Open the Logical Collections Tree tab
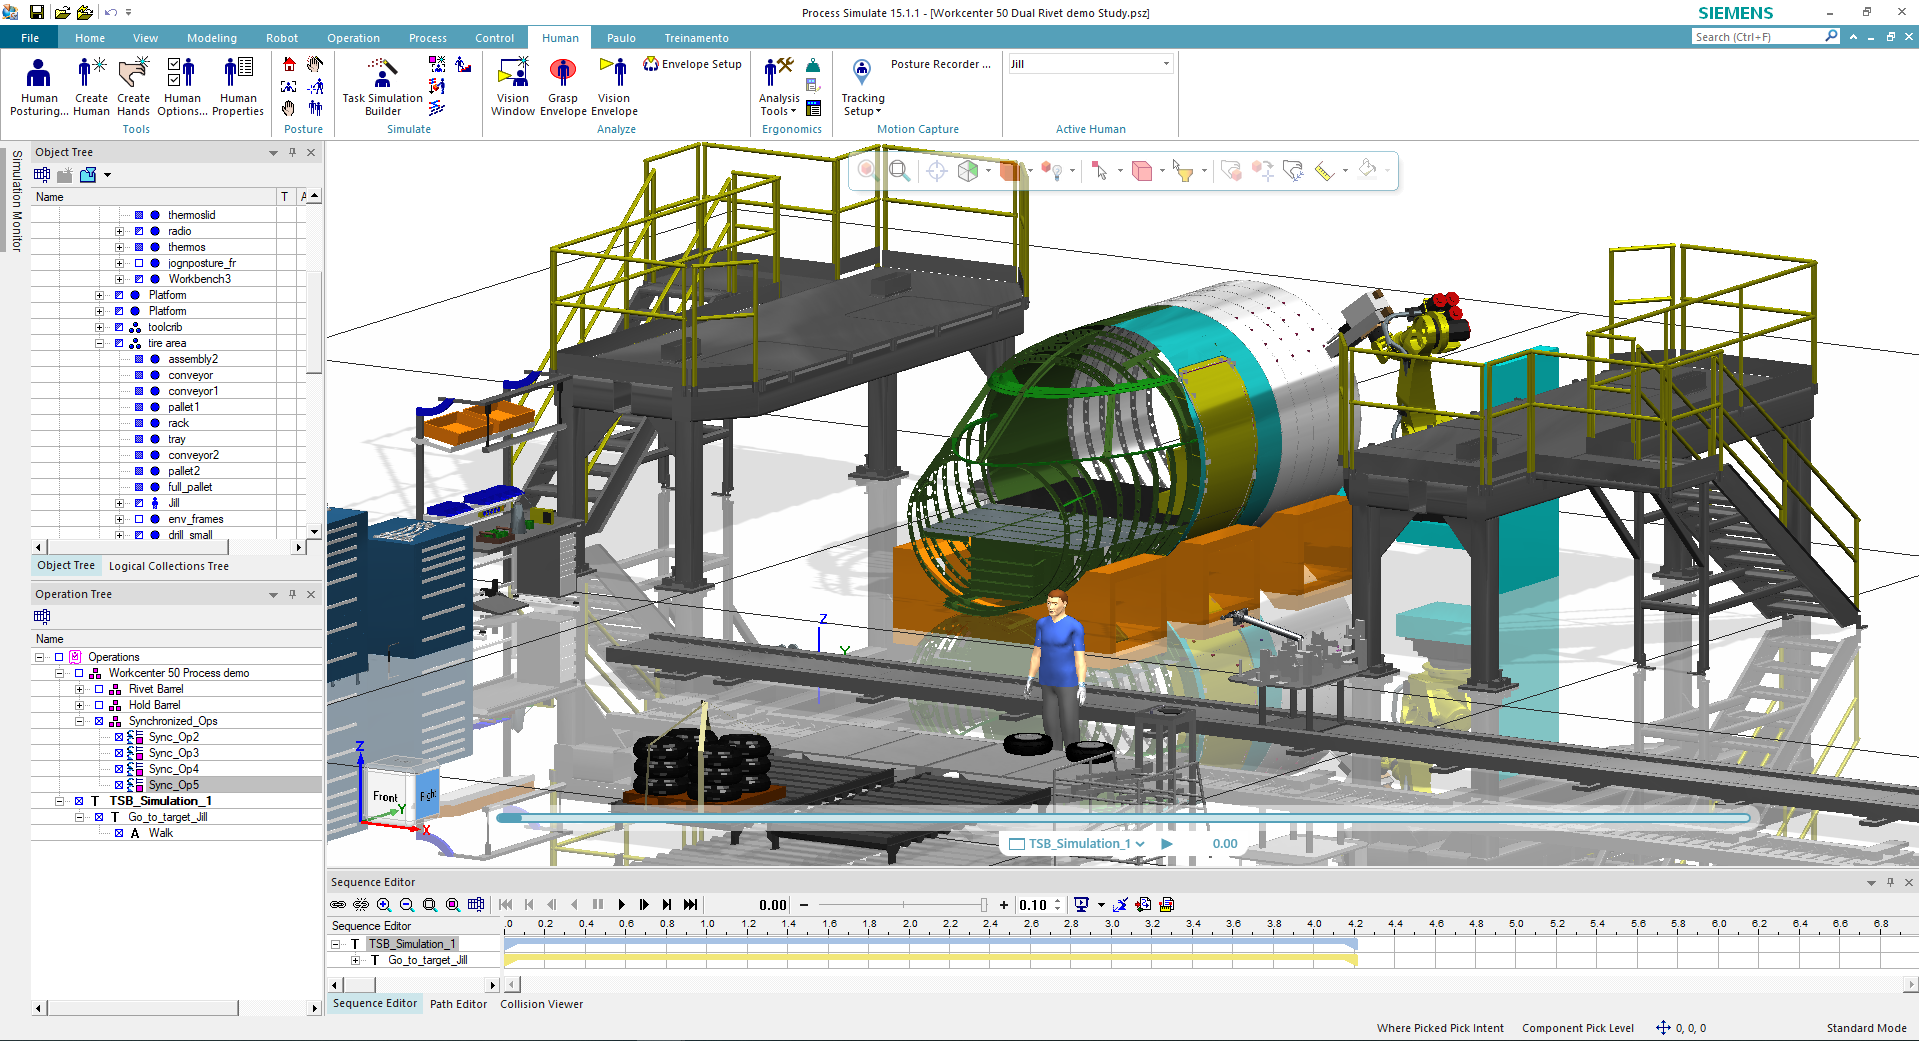The height and width of the screenshot is (1041, 1919). pyautogui.click(x=169, y=566)
